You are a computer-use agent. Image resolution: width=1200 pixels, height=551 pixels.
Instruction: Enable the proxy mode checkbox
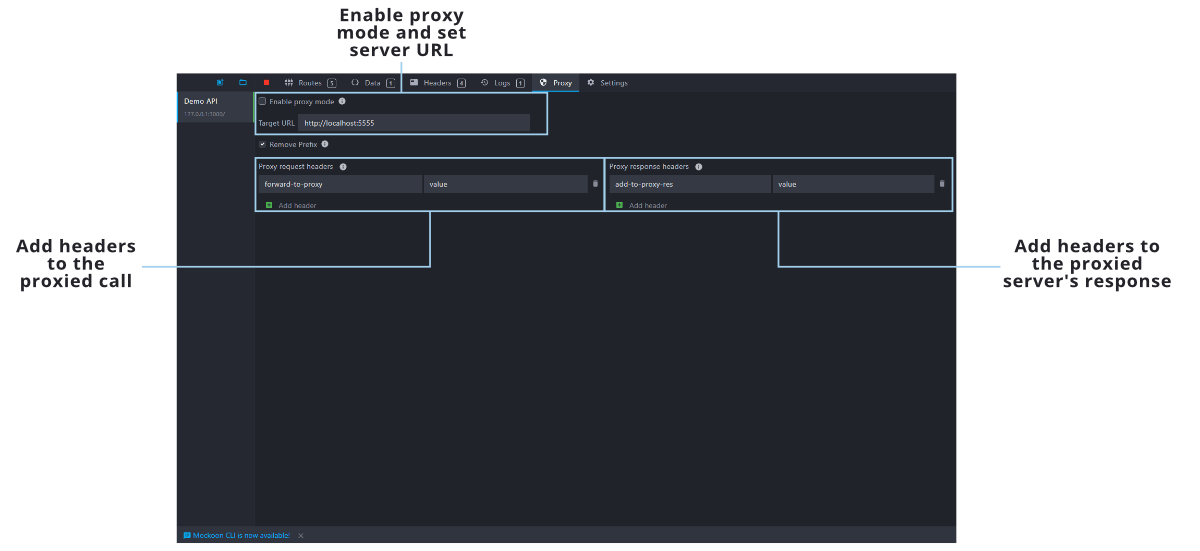point(263,102)
